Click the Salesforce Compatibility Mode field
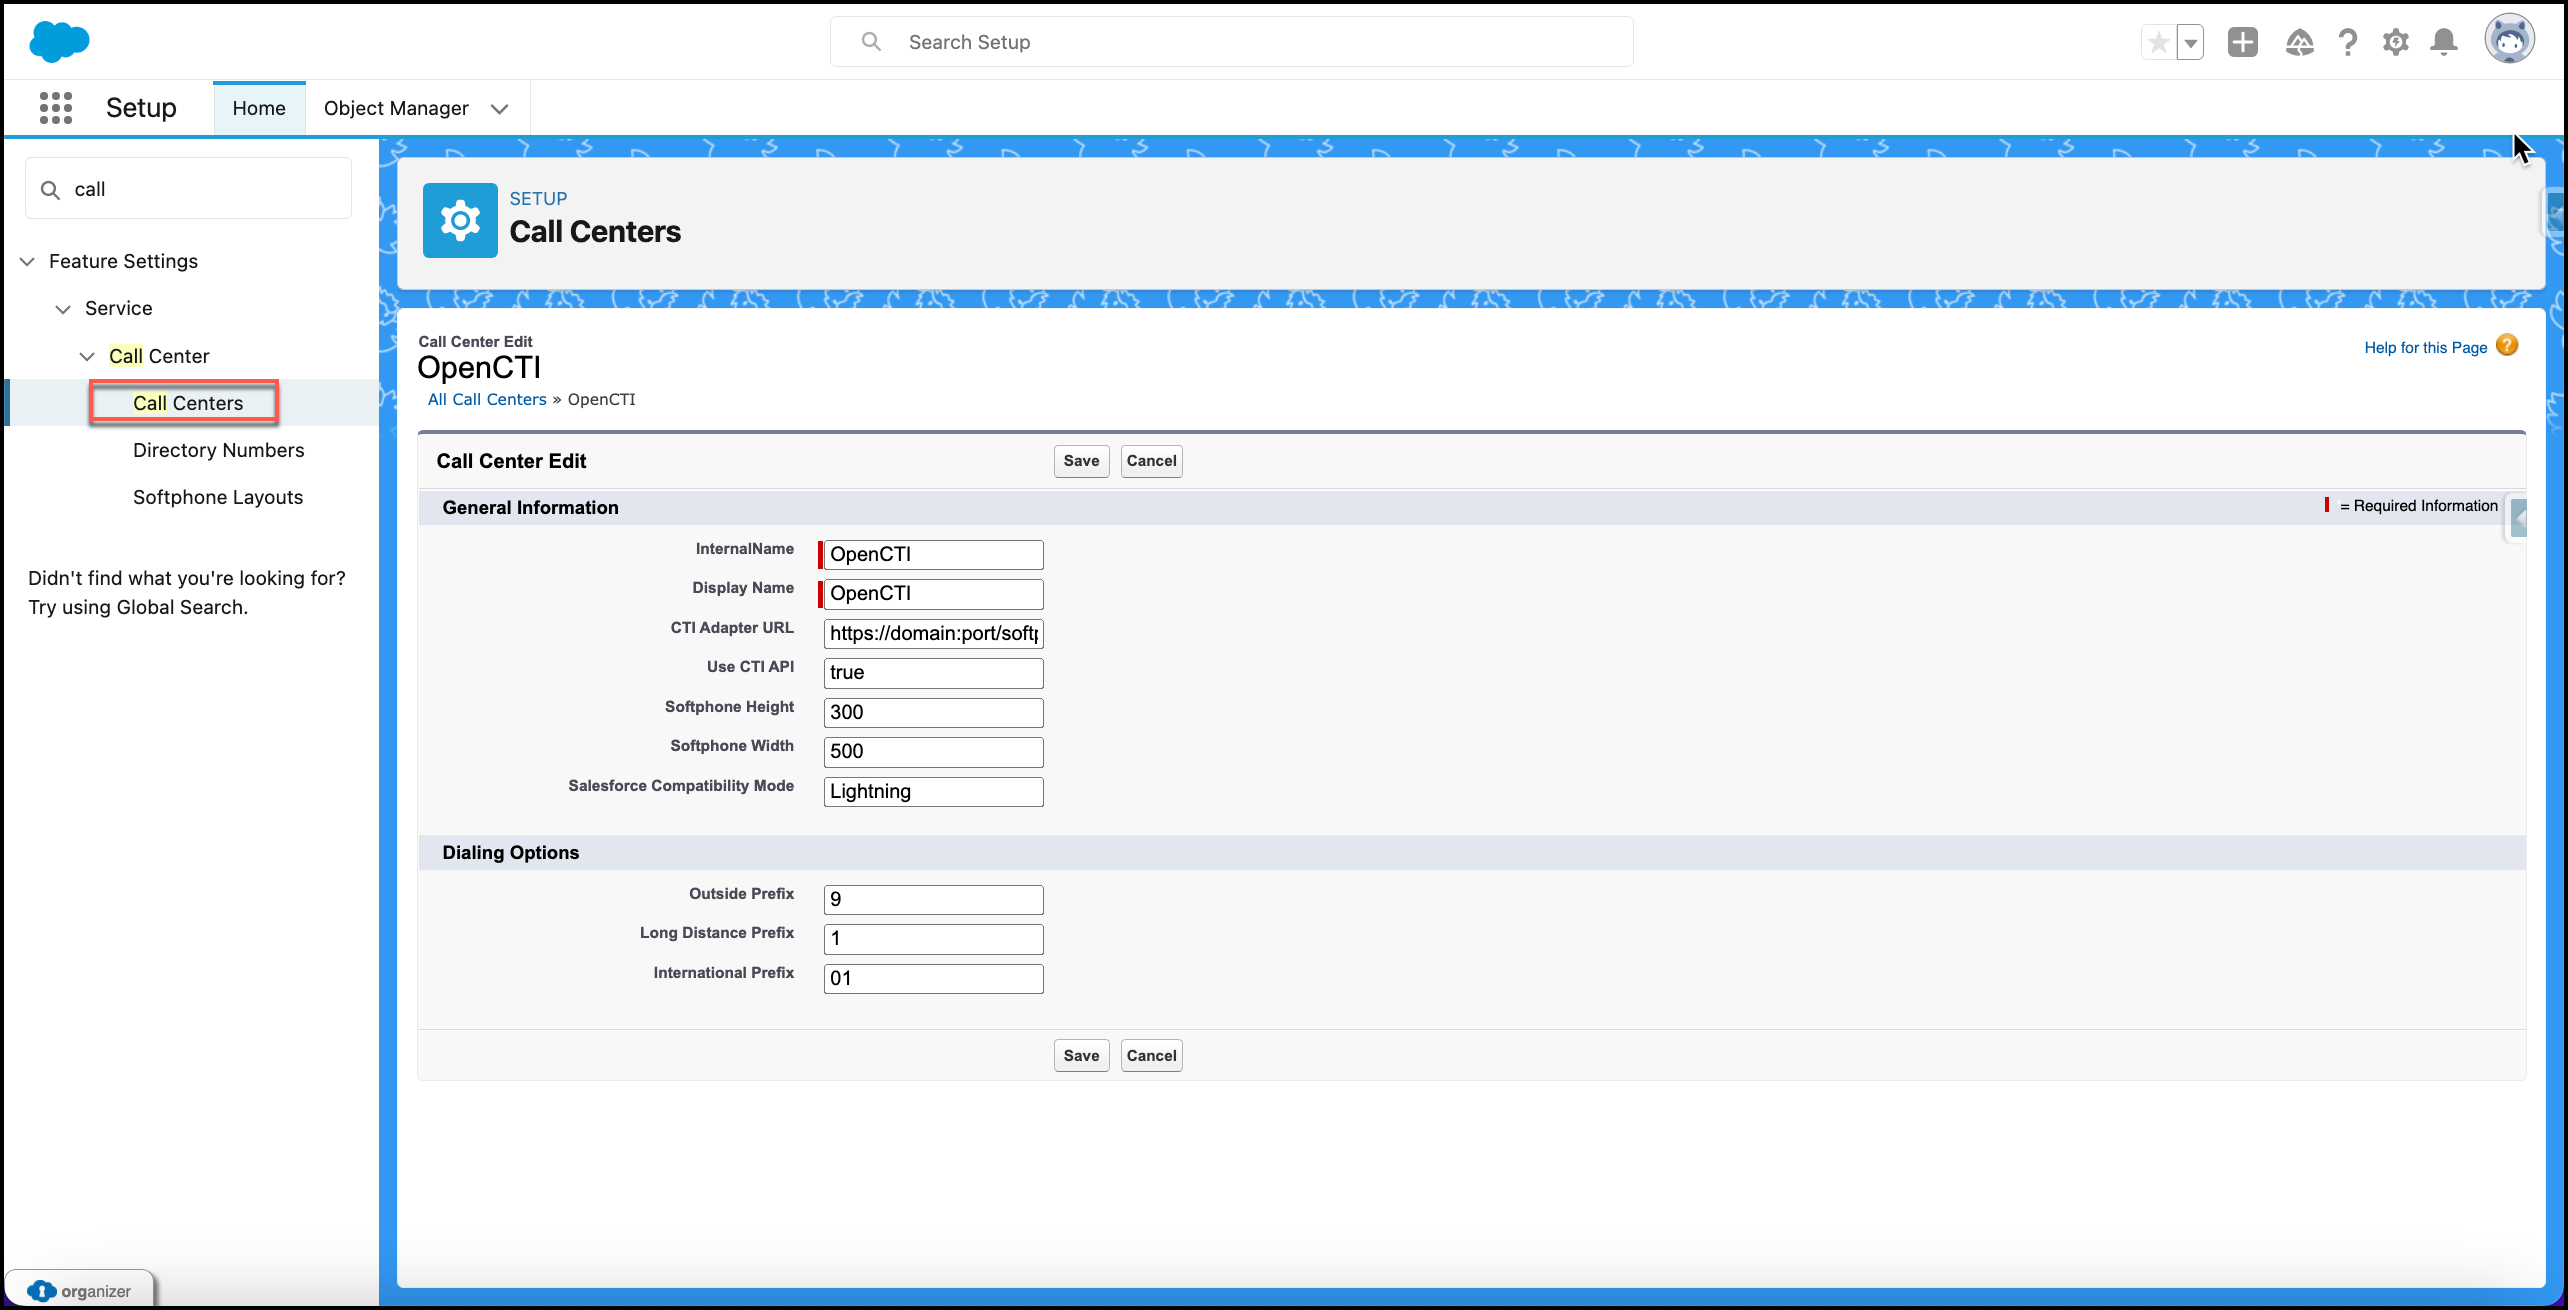This screenshot has width=2568, height=1310. (x=933, y=791)
